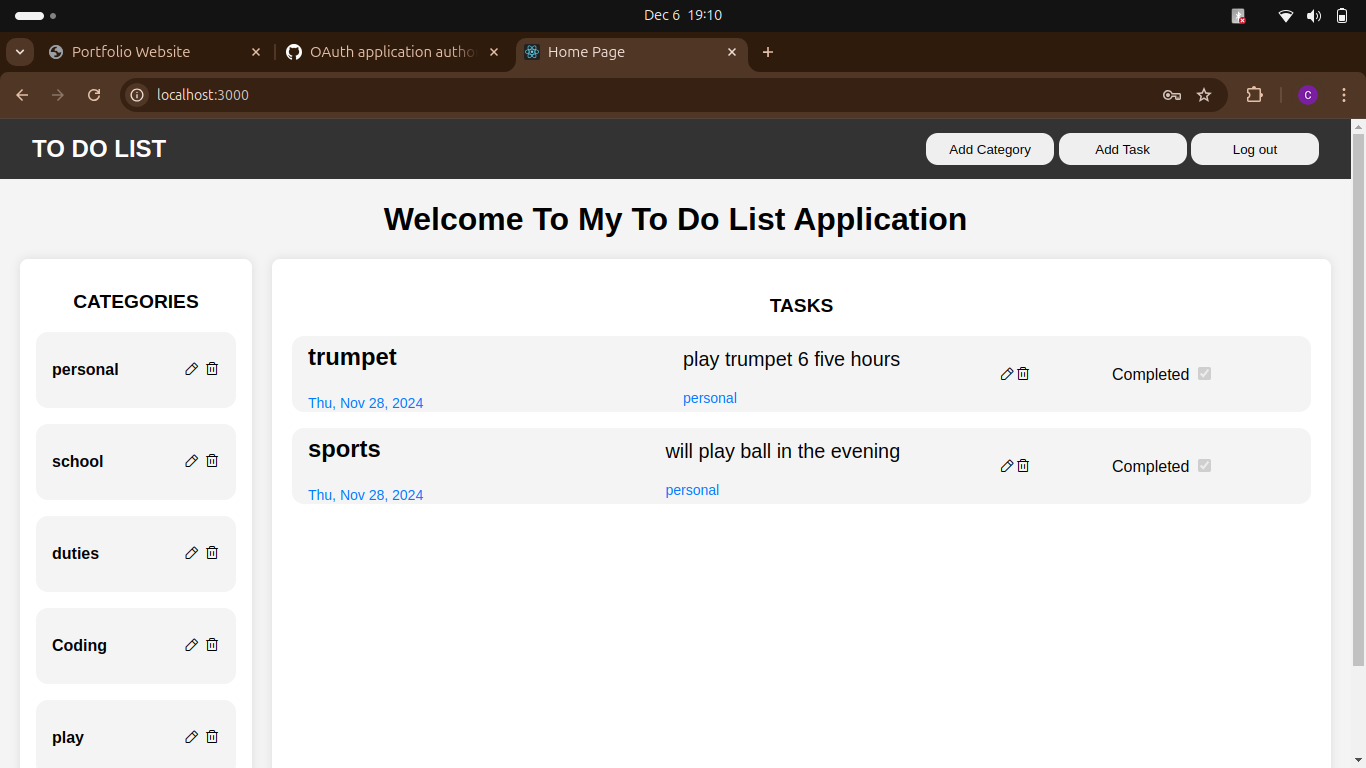Image resolution: width=1366 pixels, height=768 pixels.
Task: Delete the school category using trash icon
Action: [x=212, y=461]
